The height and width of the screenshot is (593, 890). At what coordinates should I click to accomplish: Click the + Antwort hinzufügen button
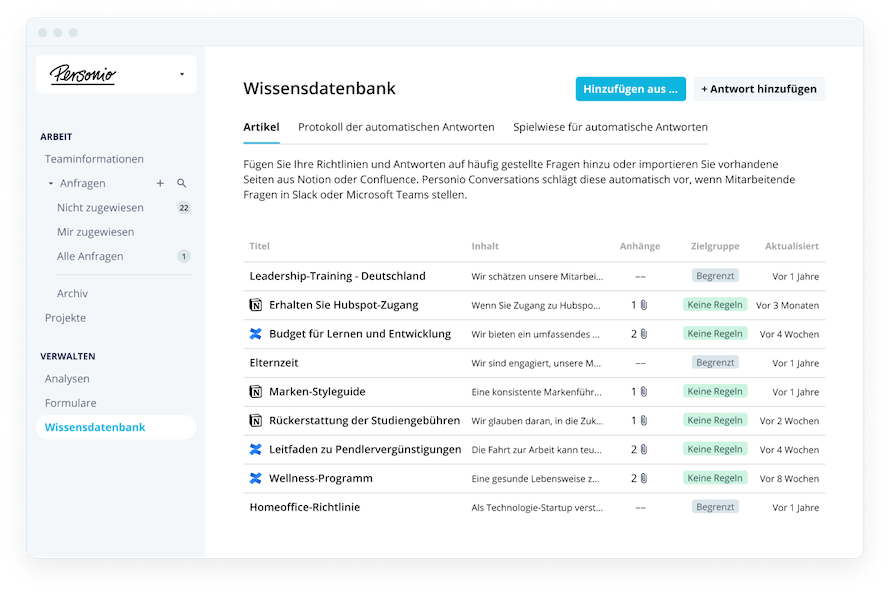pos(759,89)
